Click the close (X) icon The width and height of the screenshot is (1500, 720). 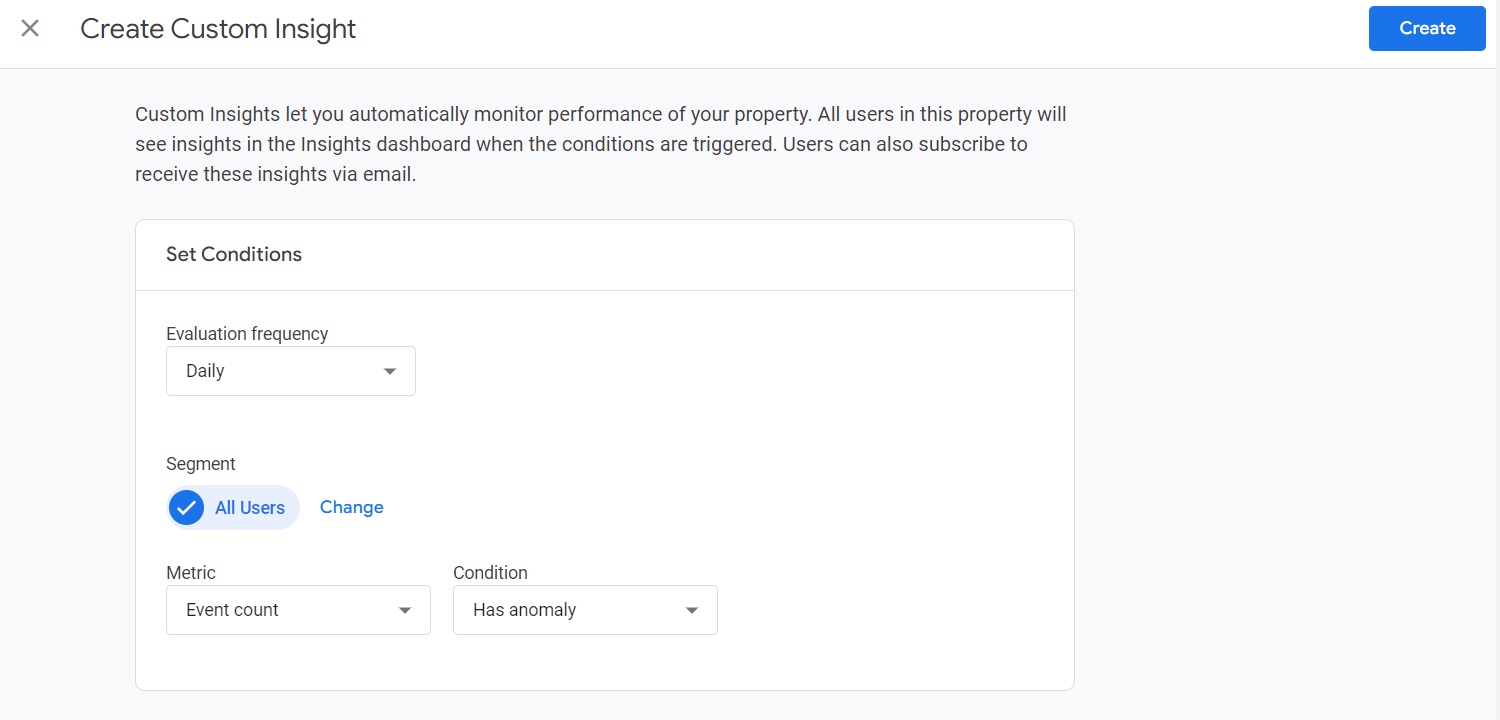[30, 28]
